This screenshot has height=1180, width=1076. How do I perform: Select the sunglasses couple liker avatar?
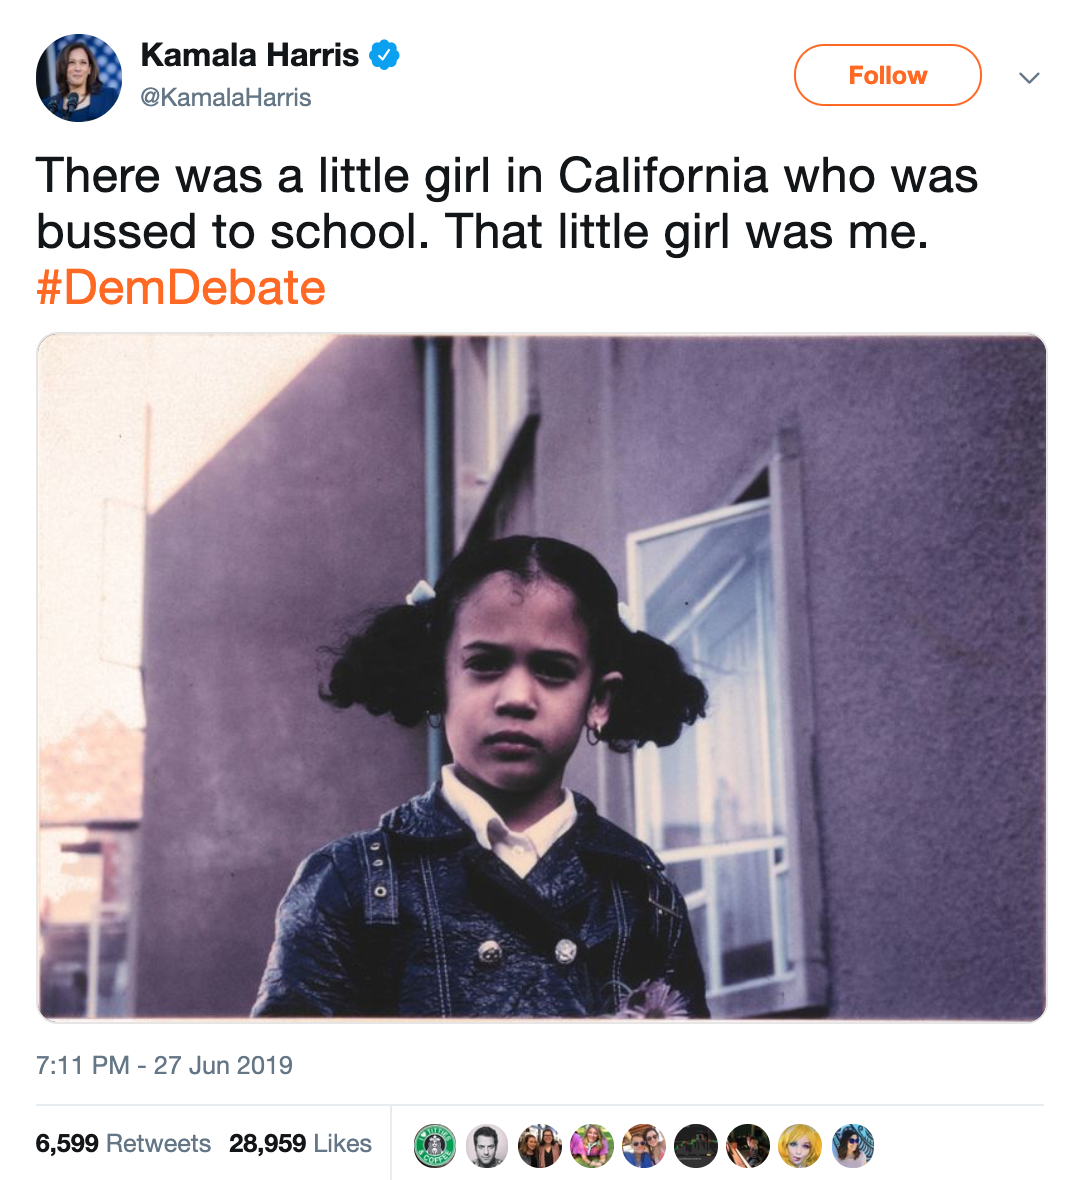click(644, 1146)
